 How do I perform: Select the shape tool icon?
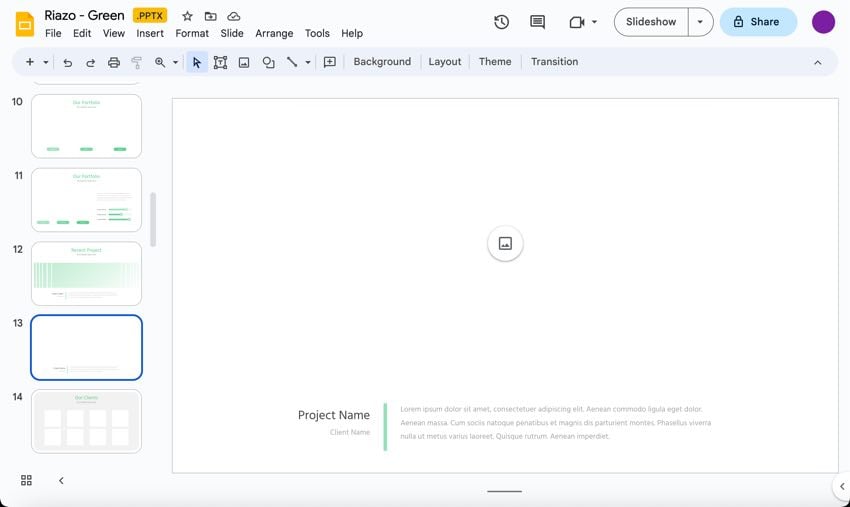click(x=268, y=62)
